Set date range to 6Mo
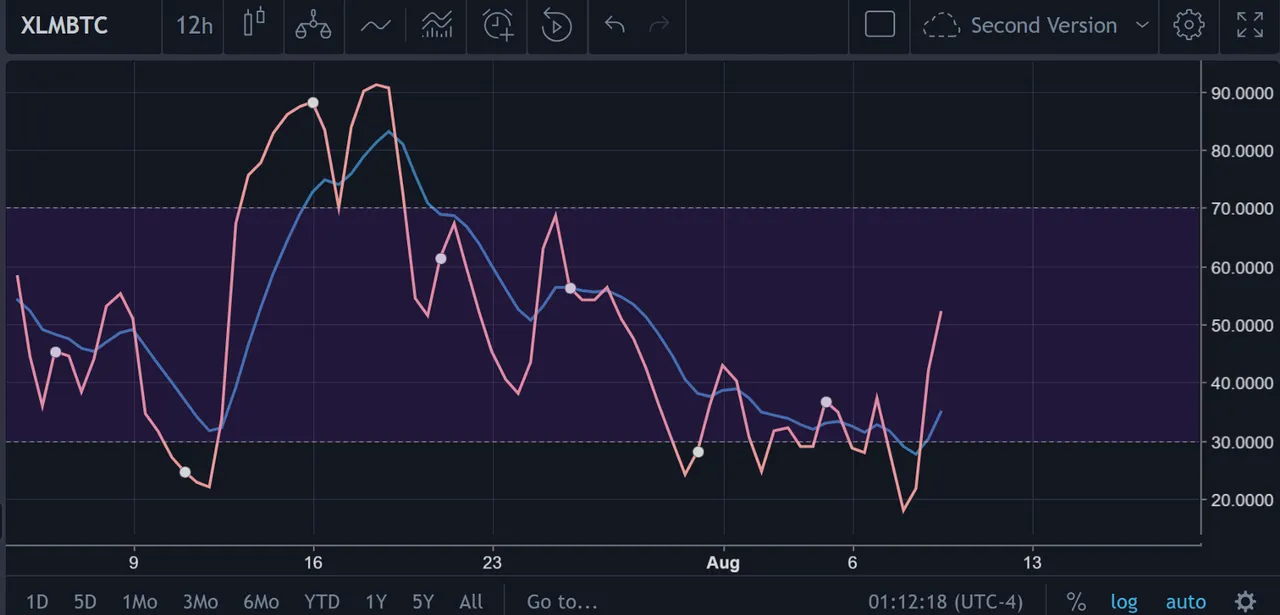 tap(261, 602)
